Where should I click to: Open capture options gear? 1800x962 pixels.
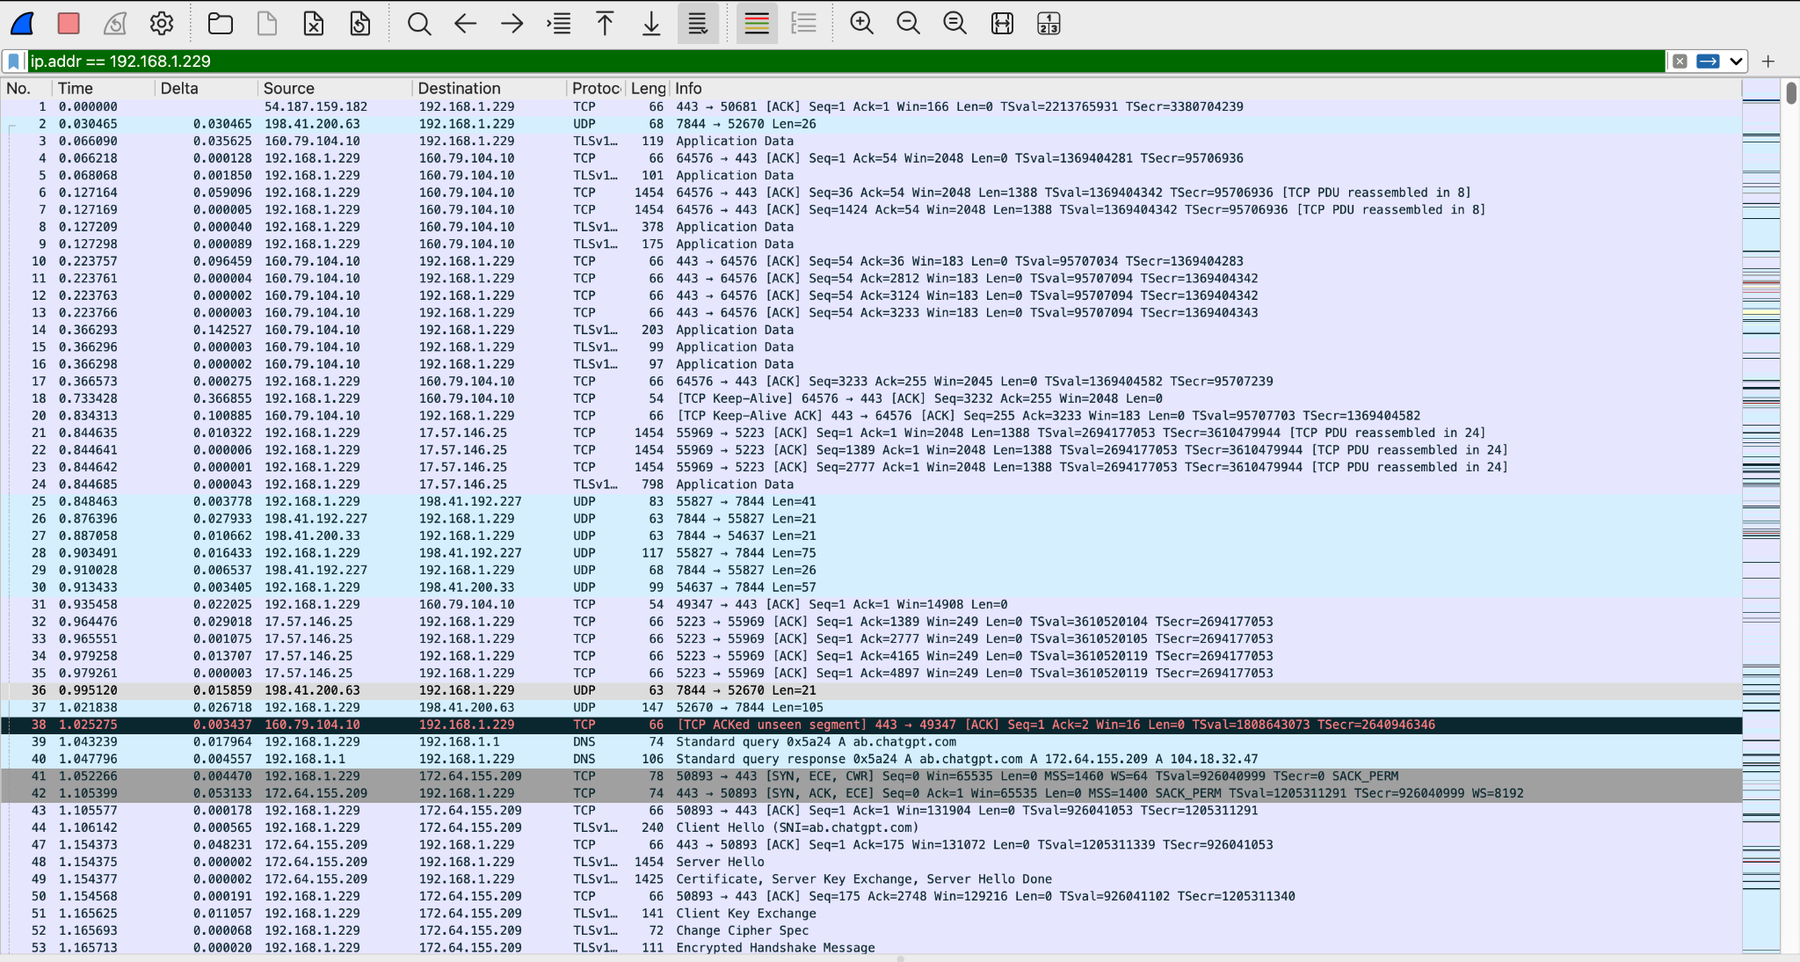click(161, 23)
